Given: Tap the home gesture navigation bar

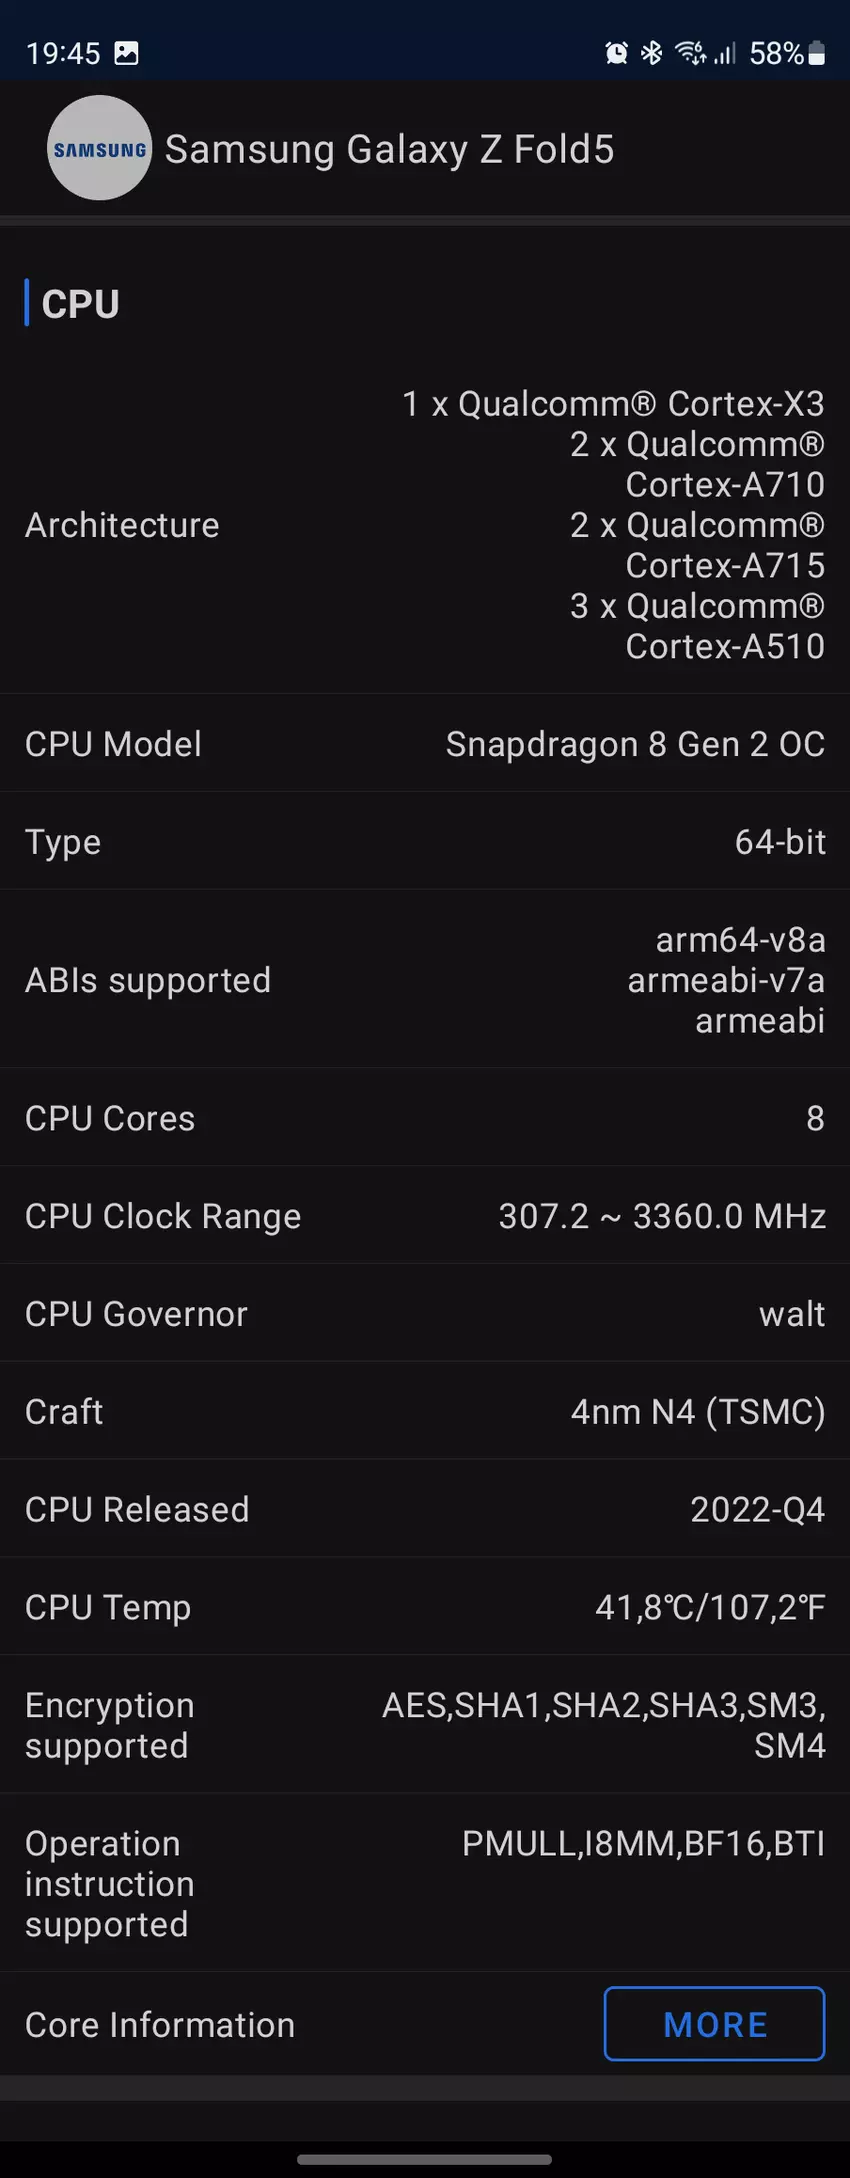Looking at the screenshot, I should 424,2159.
